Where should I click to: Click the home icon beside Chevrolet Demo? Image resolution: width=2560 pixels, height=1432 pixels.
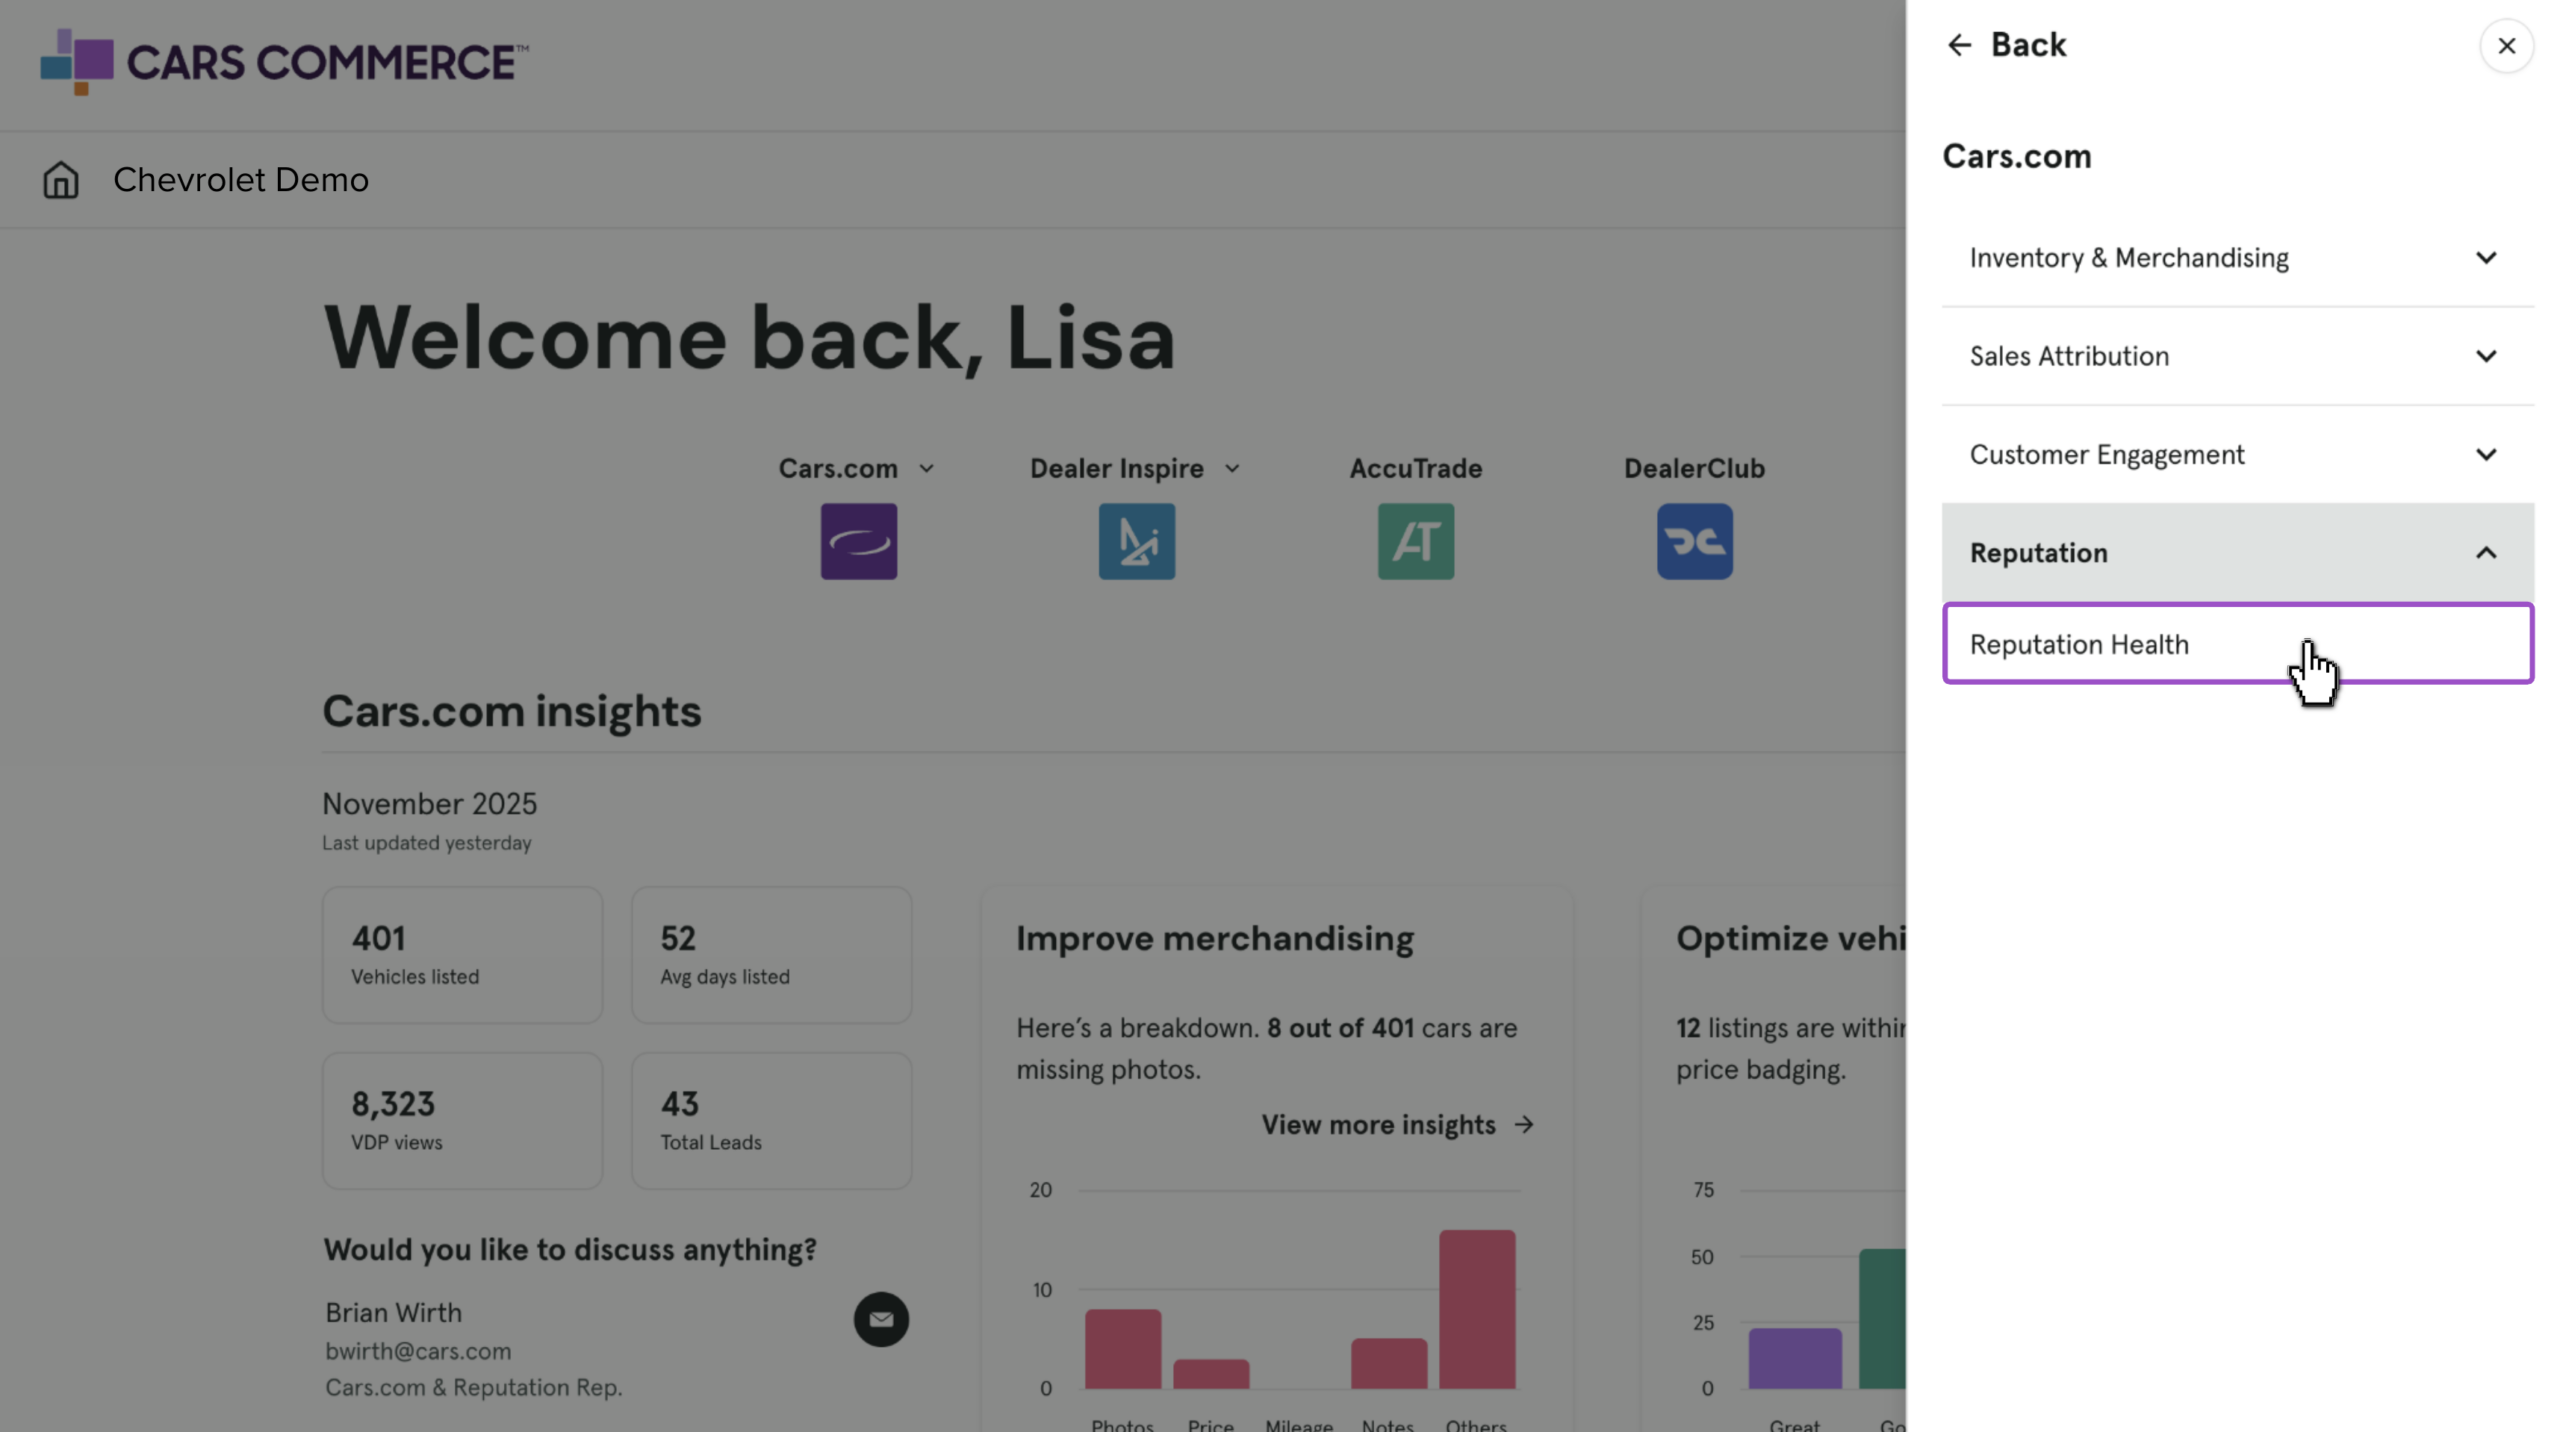(x=60, y=180)
